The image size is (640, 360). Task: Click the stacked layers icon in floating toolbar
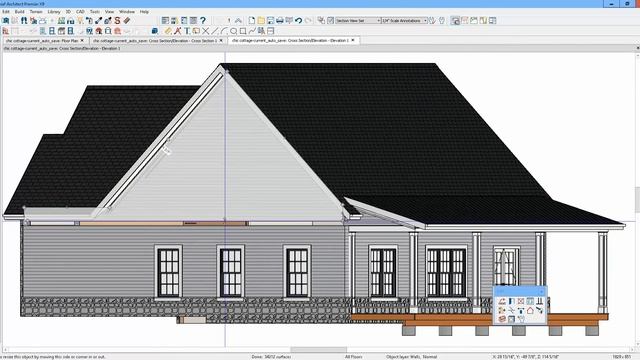click(x=502, y=319)
